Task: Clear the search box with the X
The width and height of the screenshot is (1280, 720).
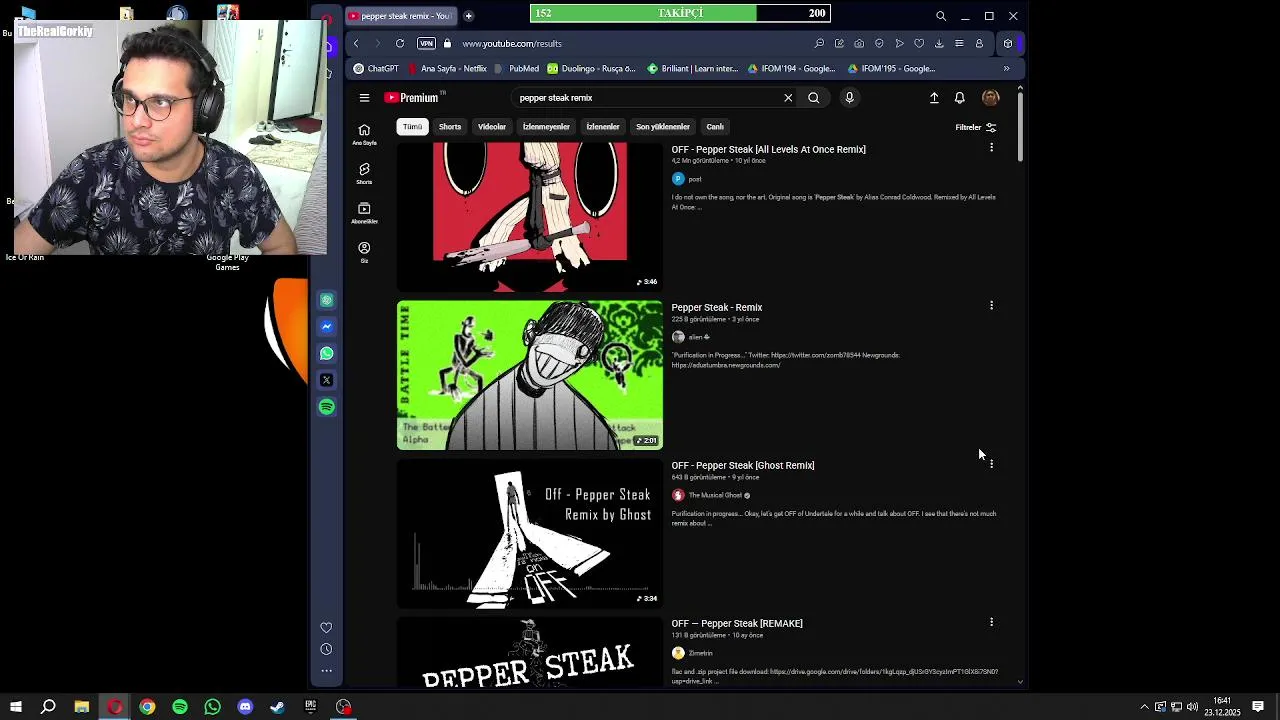Action: 788,98
